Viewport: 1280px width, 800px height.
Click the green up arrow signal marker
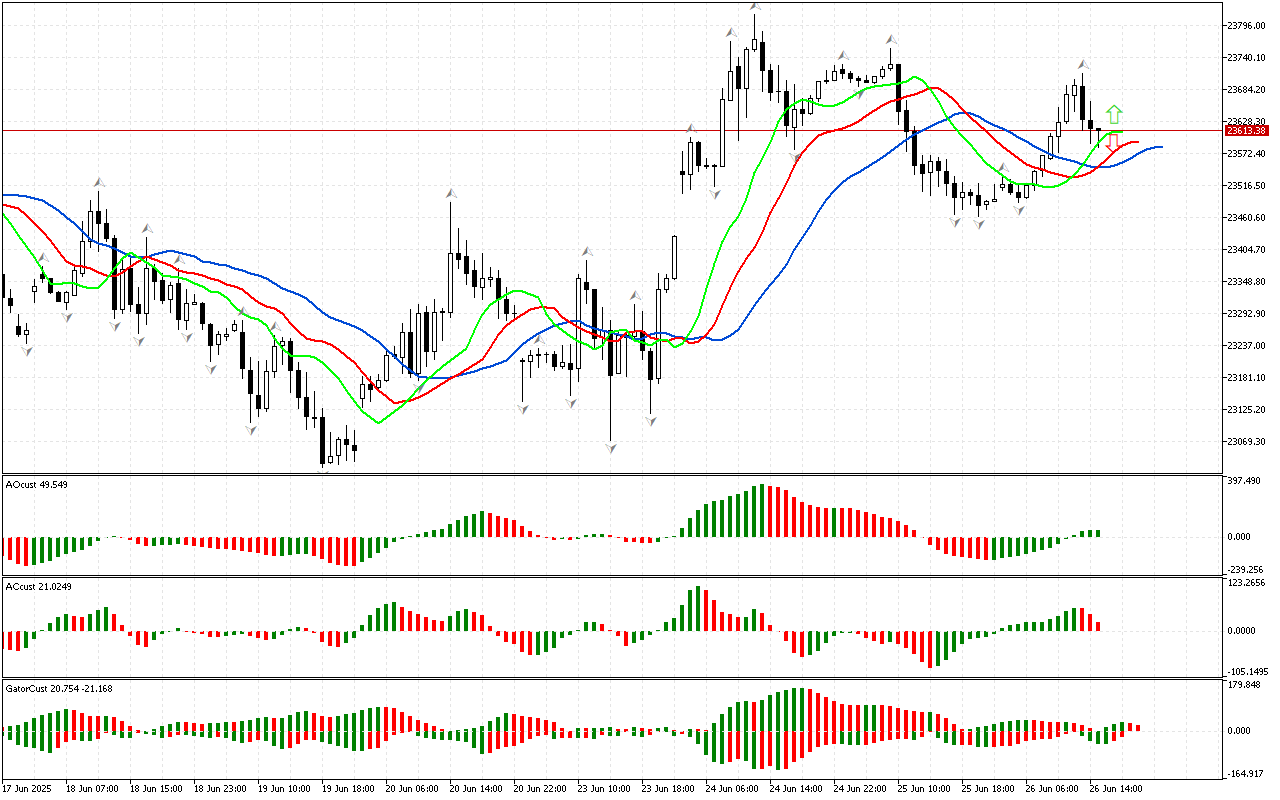1114,113
